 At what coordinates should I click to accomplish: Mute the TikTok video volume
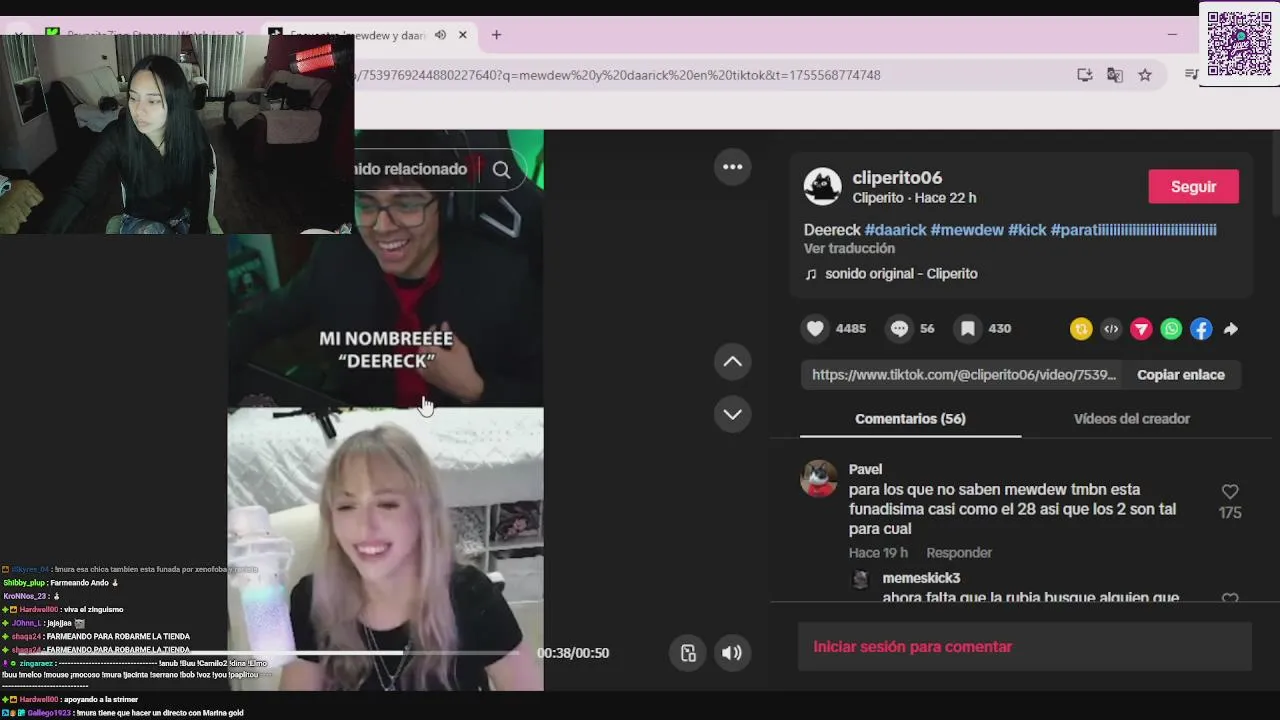pos(732,653)
